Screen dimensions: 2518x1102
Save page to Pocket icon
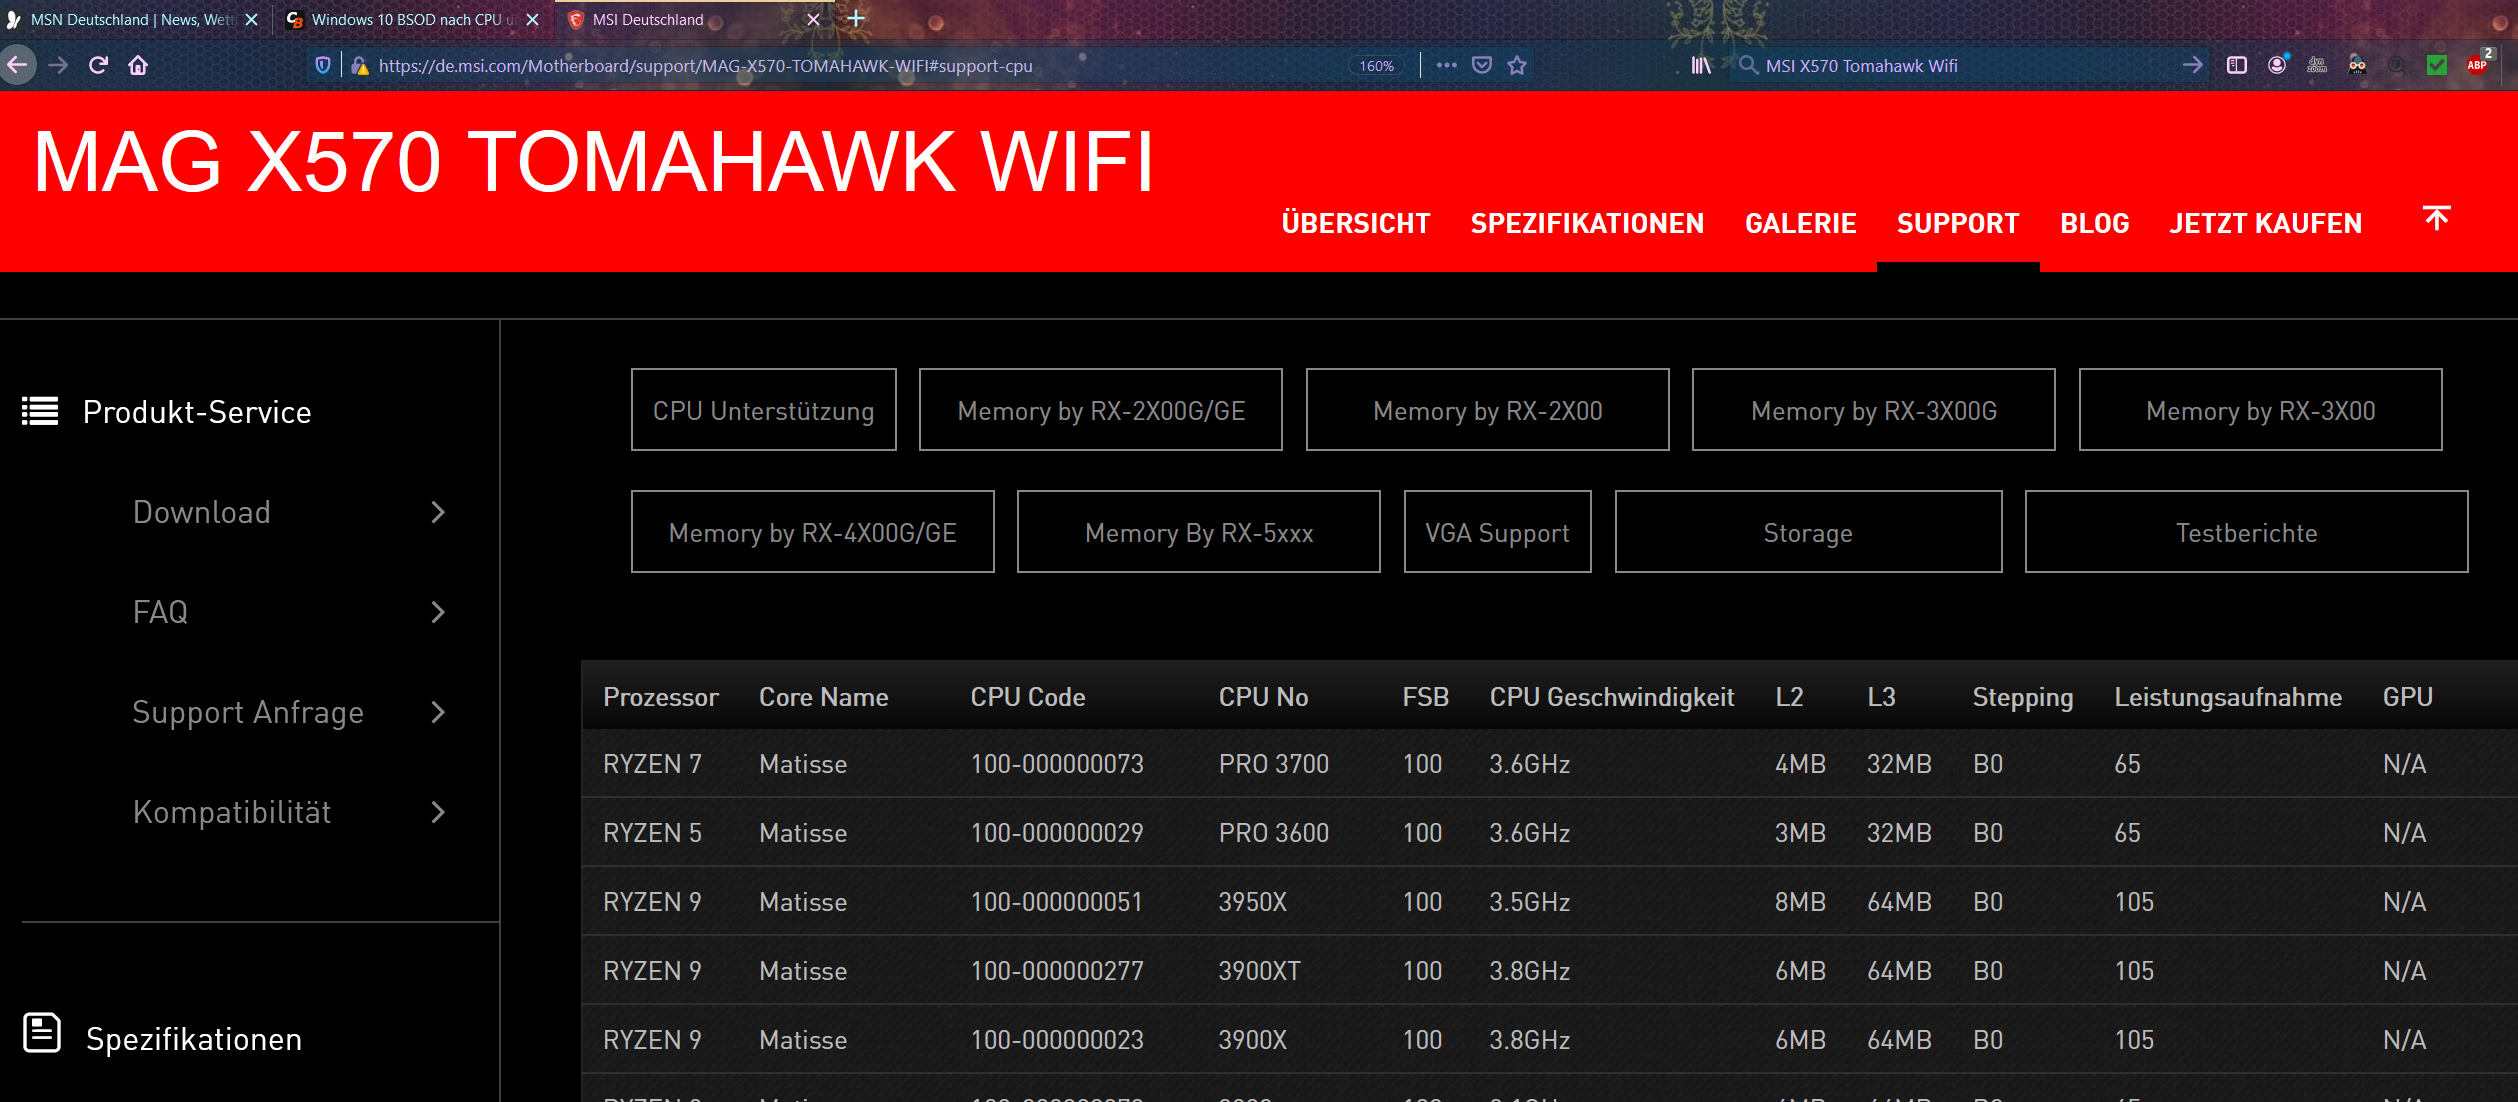click(x=1482, y=65)
